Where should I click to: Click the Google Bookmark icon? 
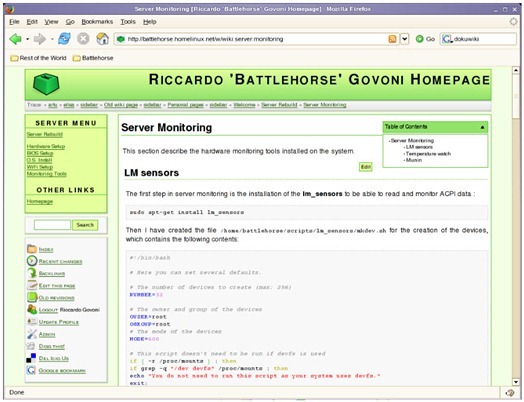(31, 370)
